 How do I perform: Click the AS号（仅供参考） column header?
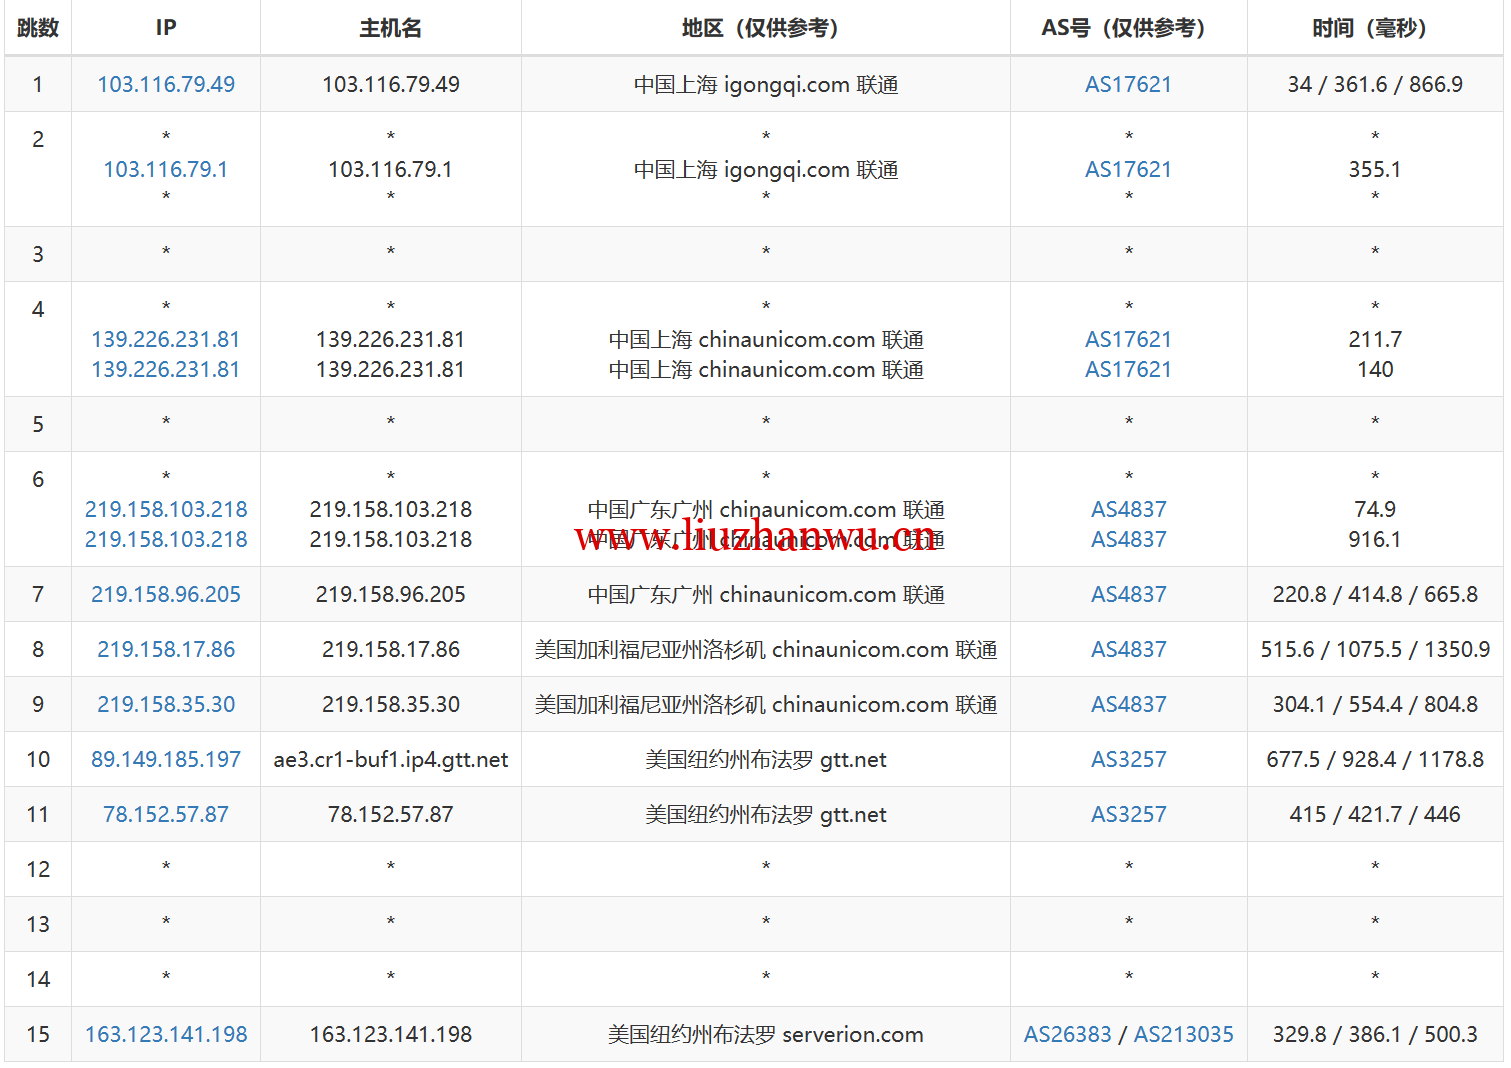click(x=1128, y=28)
